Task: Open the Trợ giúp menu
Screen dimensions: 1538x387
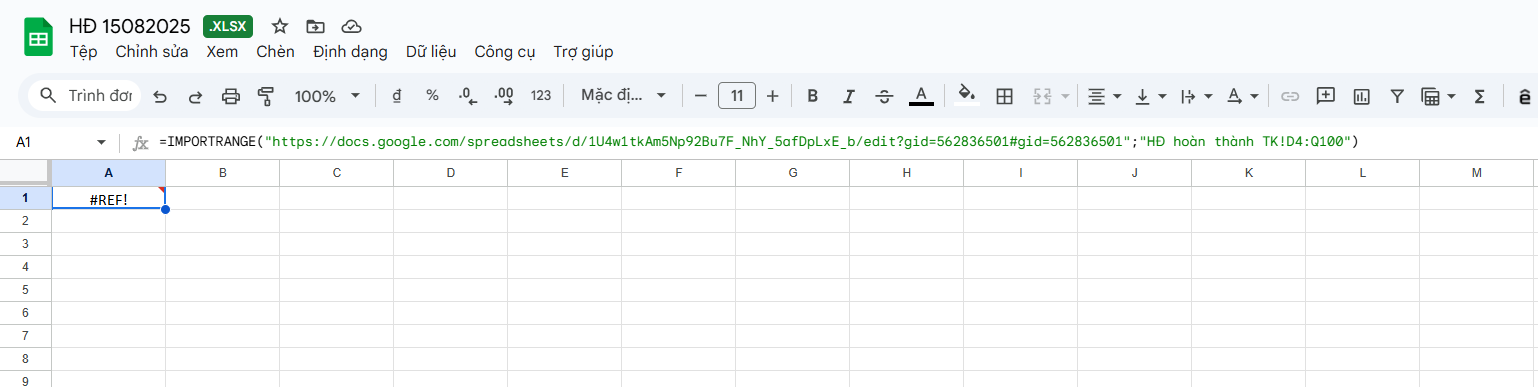Action: 583,52
